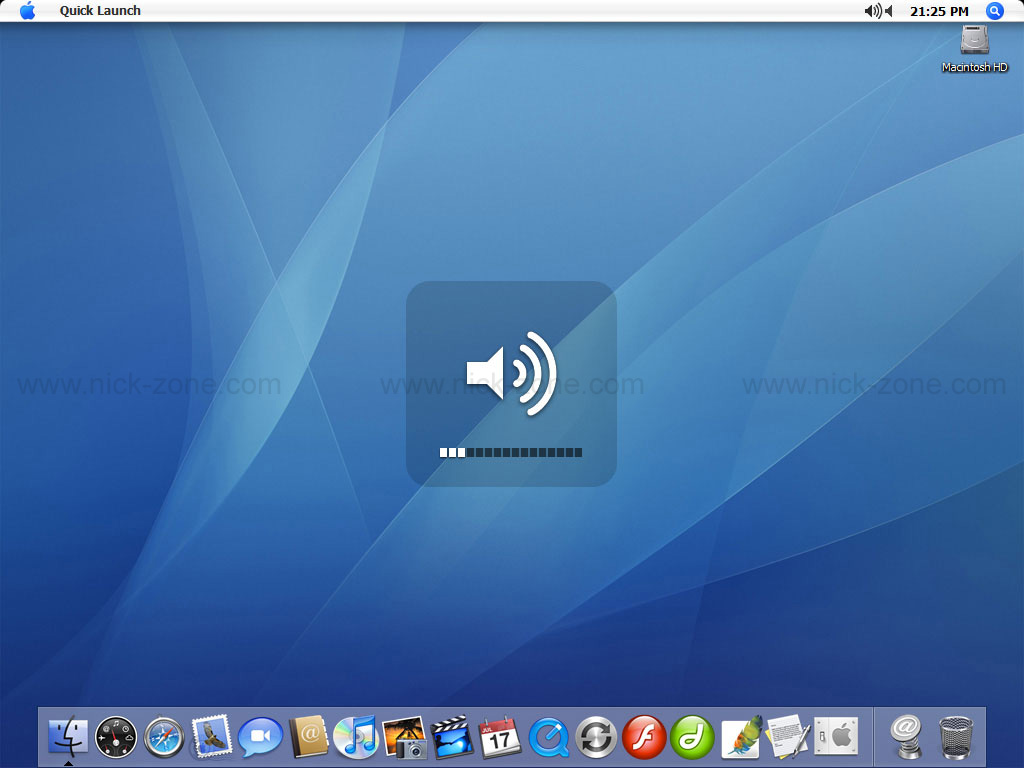Click the volume icon in the menu bar
Viewport: 1024px width, 768px height.
tap(878, 10)
